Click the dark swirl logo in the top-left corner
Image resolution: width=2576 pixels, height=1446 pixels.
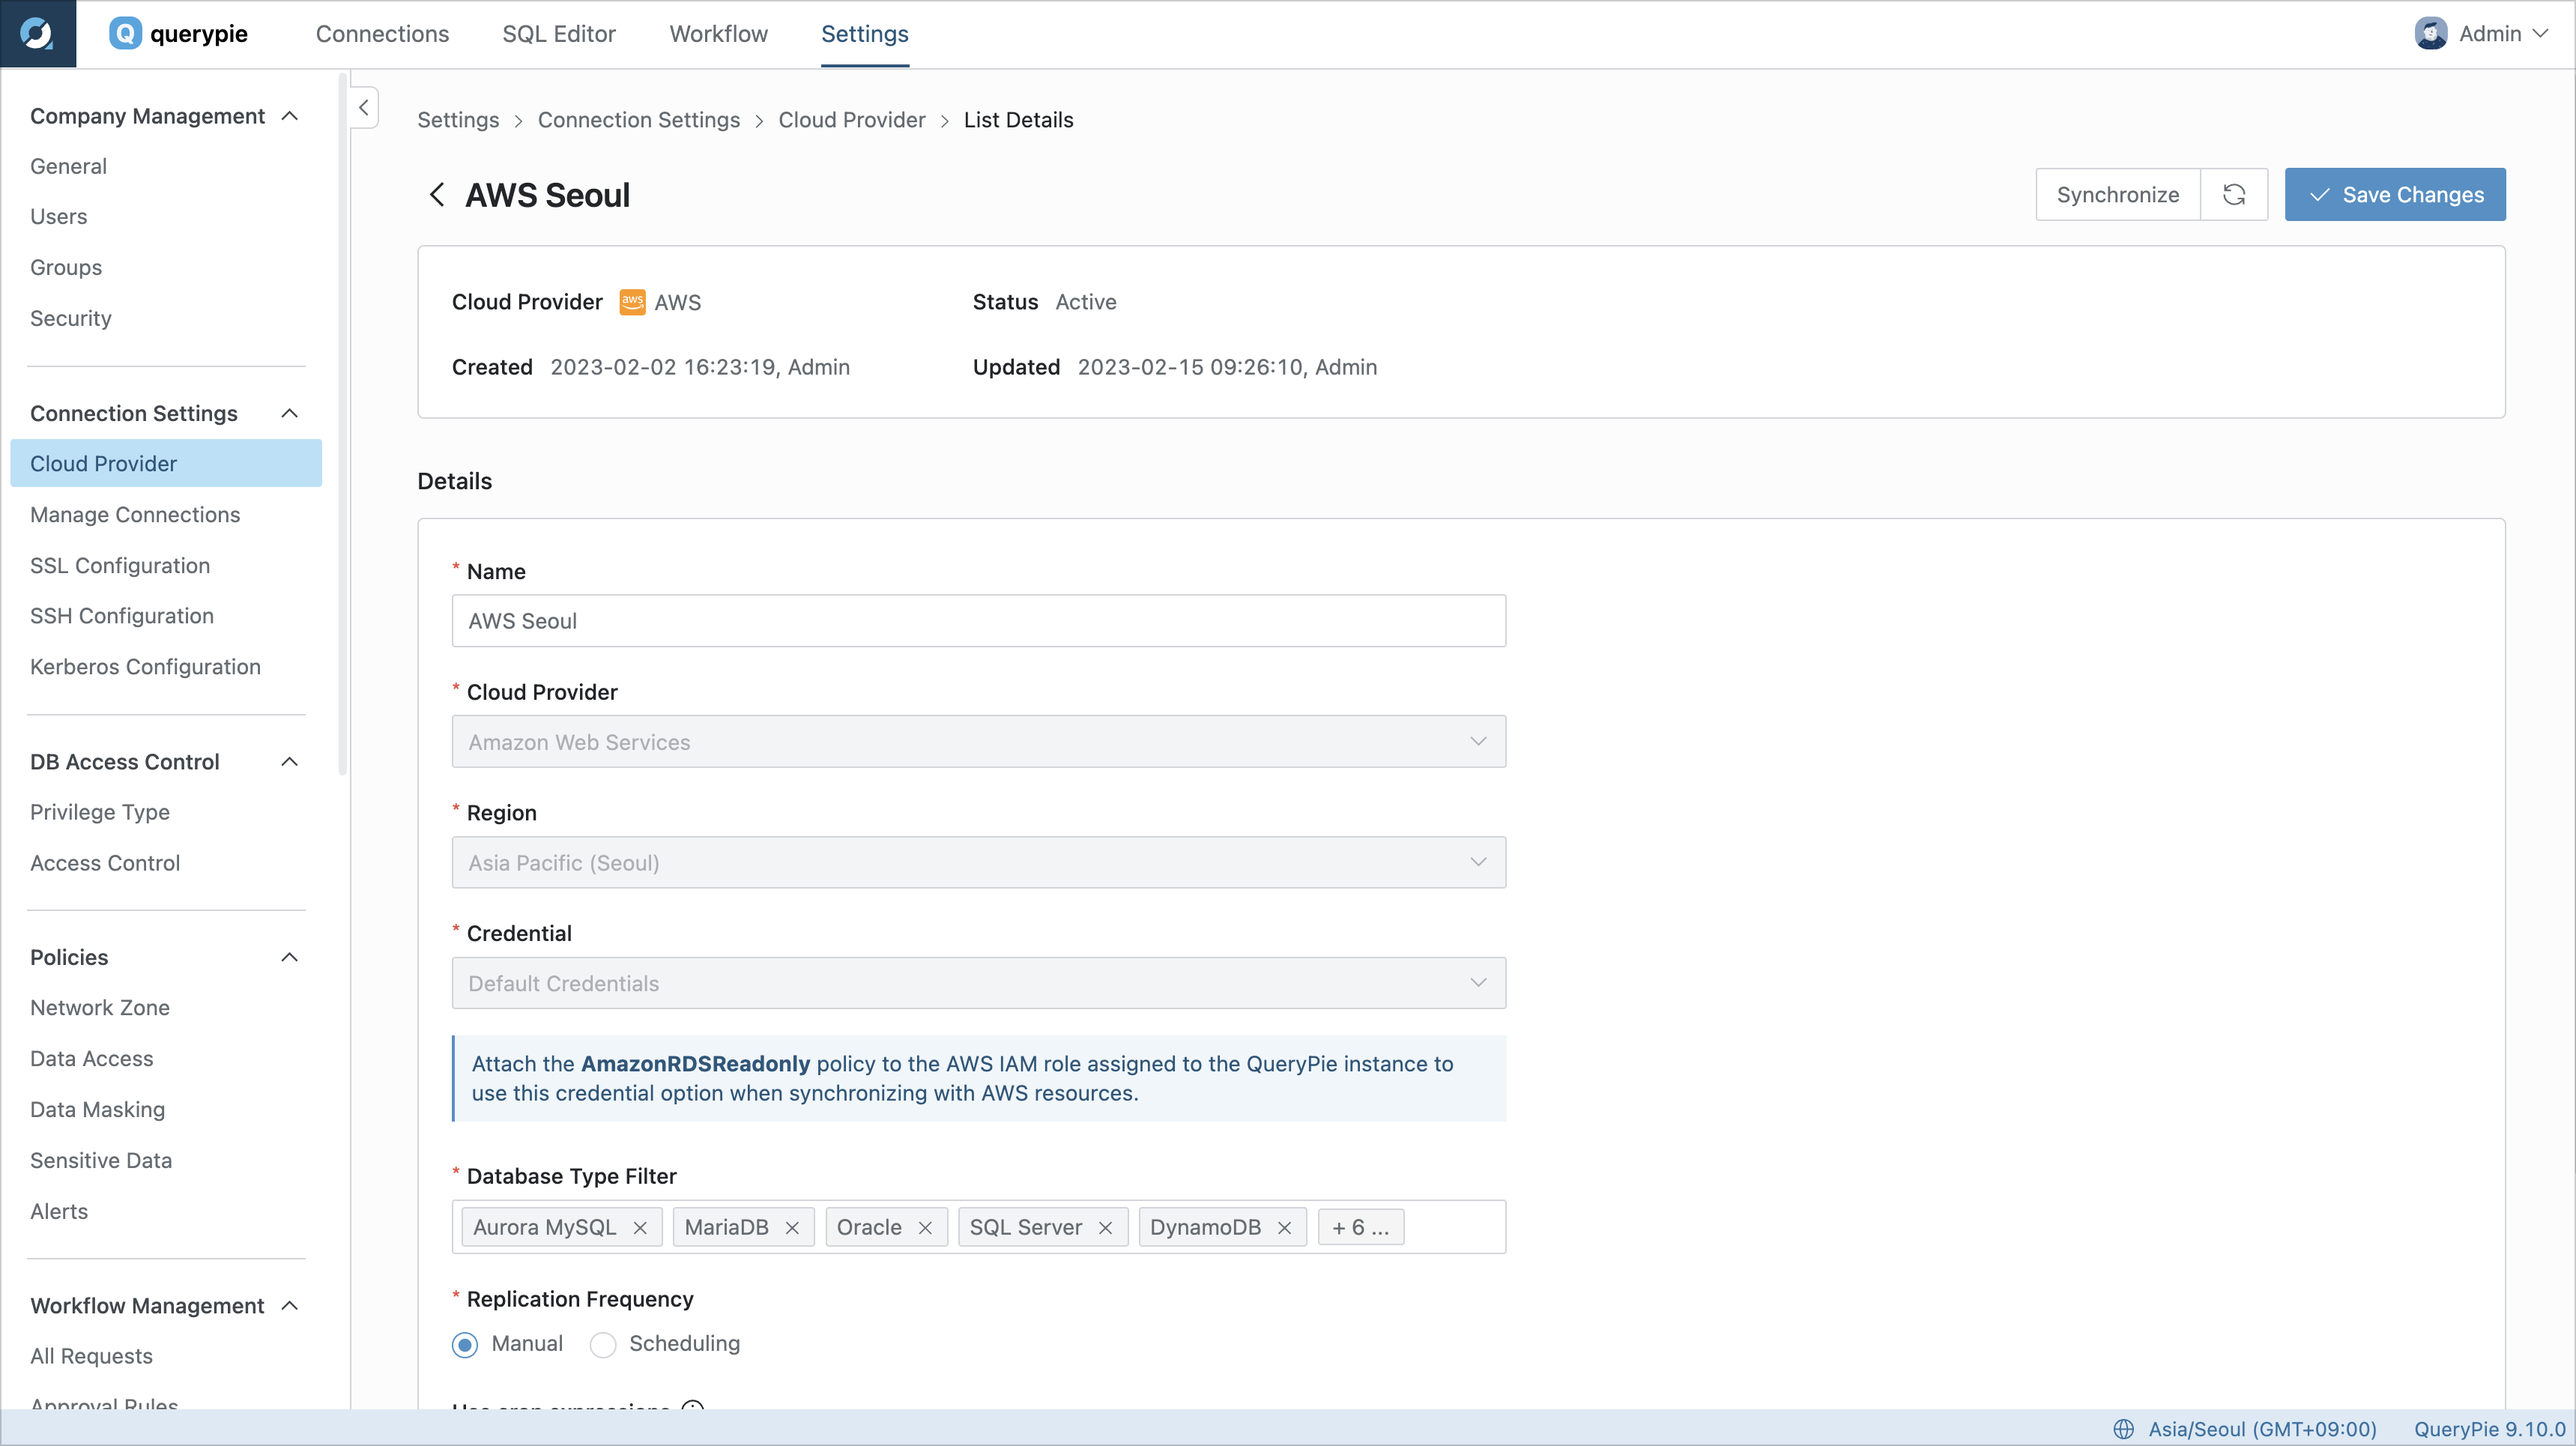(37, 33)
